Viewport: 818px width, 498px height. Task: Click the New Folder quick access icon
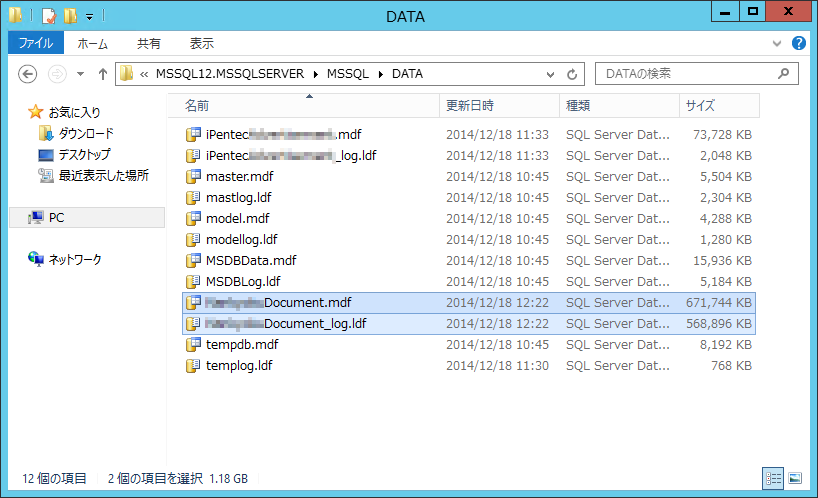click(x=70, y=16)
